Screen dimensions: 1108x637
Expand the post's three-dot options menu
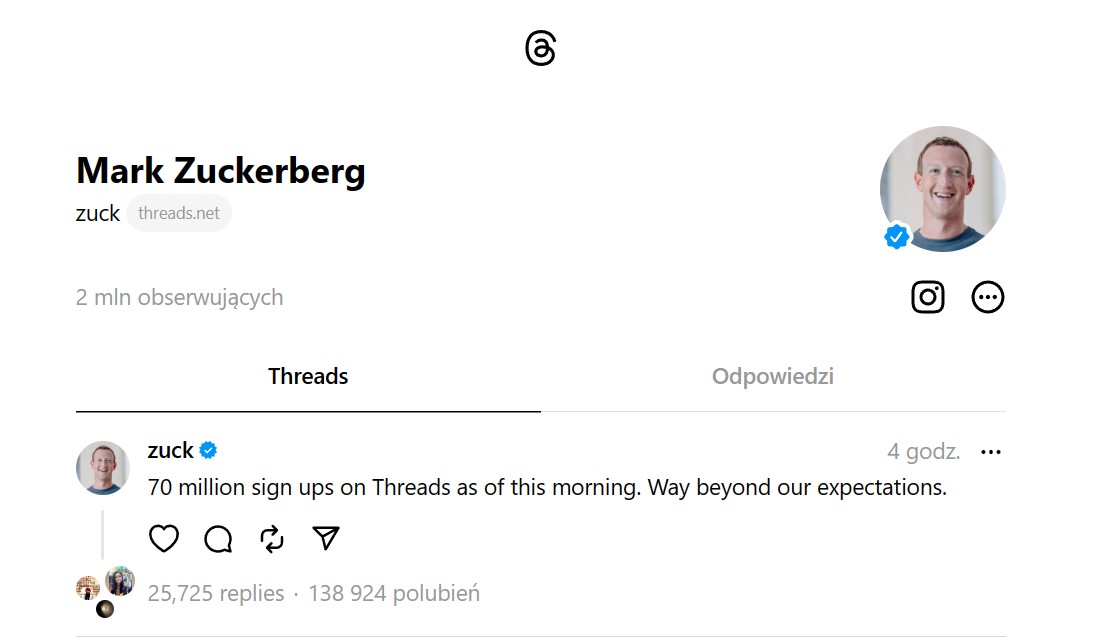(x=990, y=452)
